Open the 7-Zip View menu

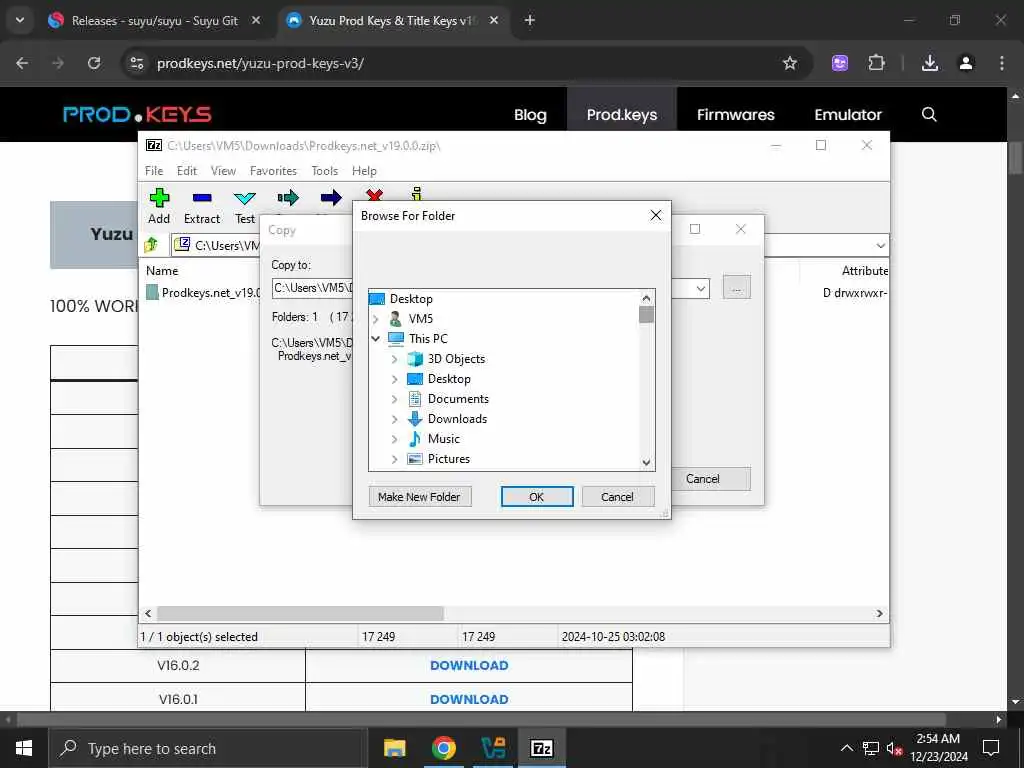pos(223,171)
